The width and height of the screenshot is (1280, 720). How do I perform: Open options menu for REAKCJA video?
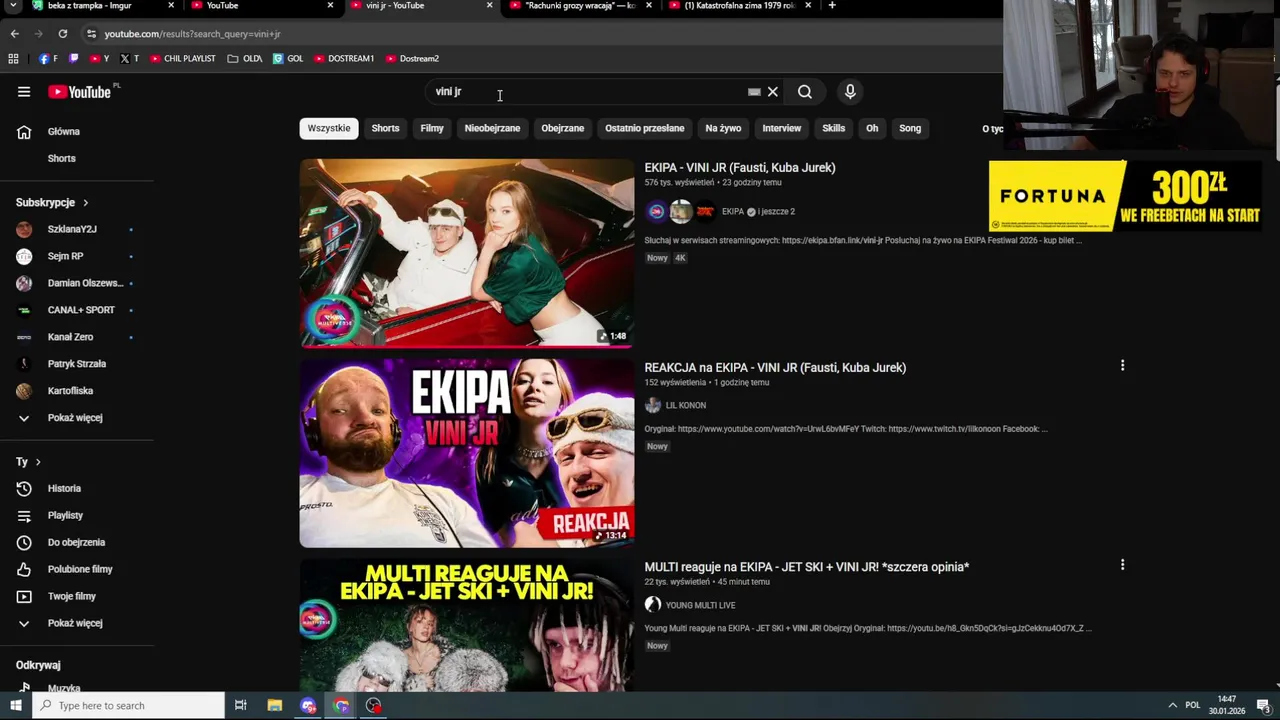1122,366
